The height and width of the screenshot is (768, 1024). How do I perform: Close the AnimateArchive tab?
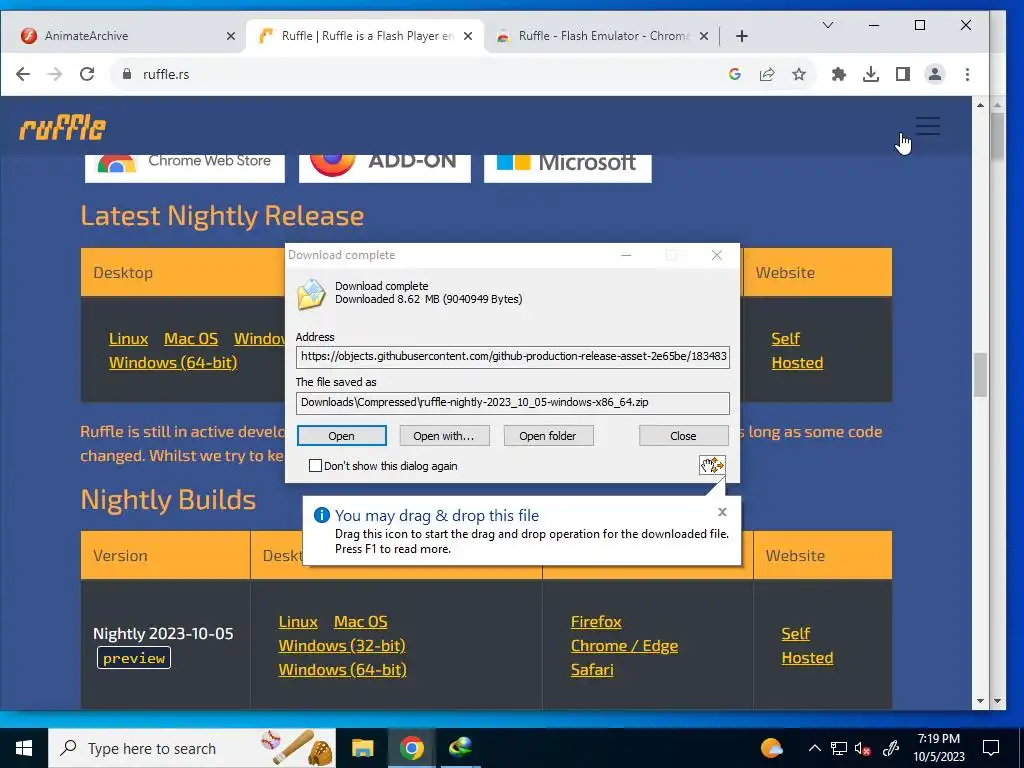(x=231, y=36)
